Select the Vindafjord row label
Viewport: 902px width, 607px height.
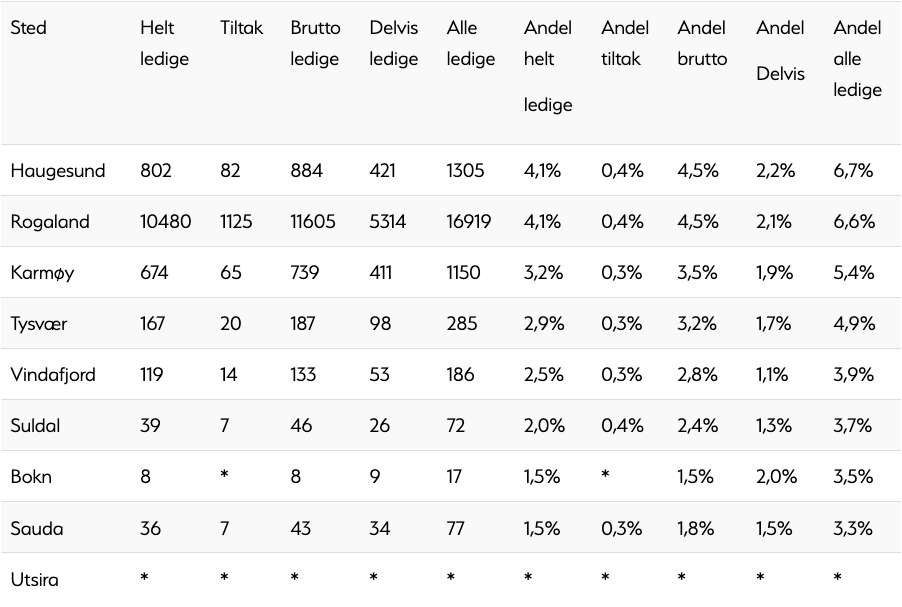click(53, 375)
